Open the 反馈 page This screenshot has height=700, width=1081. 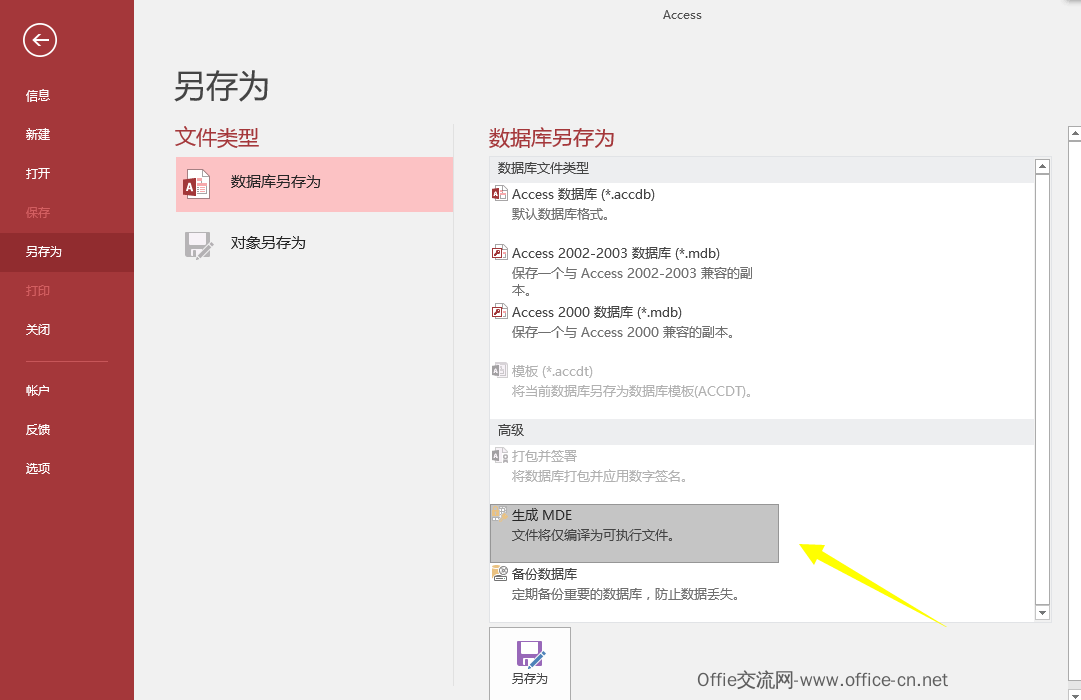click(x=67, y=430)
